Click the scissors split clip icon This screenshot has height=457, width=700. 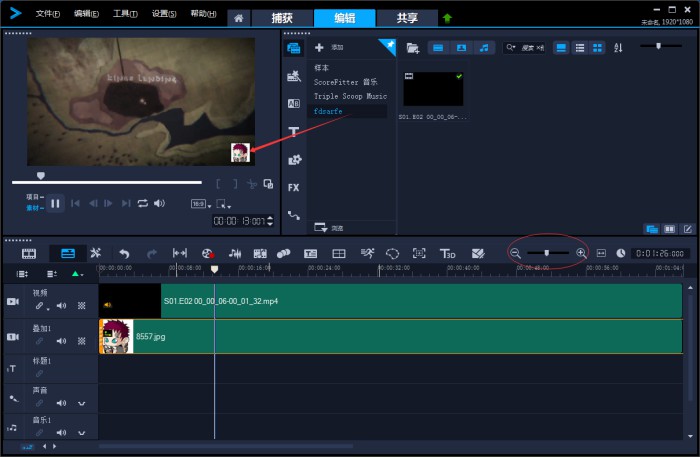tap(252, 184)
